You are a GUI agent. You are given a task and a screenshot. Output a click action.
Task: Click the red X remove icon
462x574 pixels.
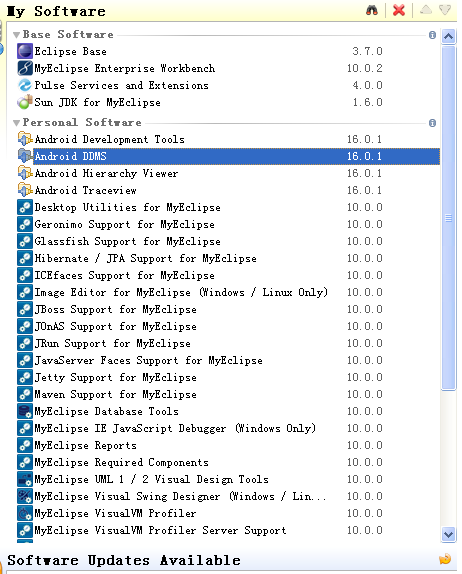[399, 10]
